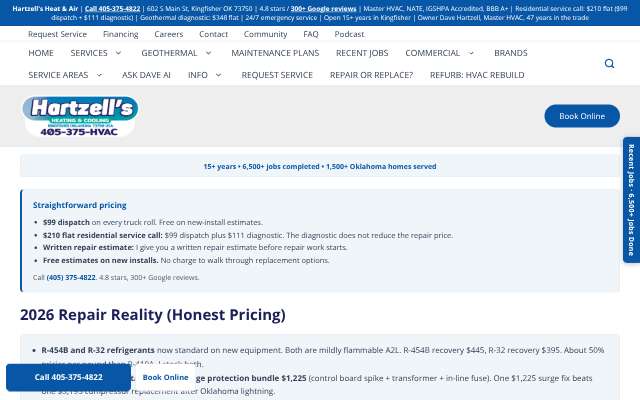The width and height of the screenshot is (640, 400).
Task: Click the (405) 375-4822 link in pricing box
Action: 71,278
